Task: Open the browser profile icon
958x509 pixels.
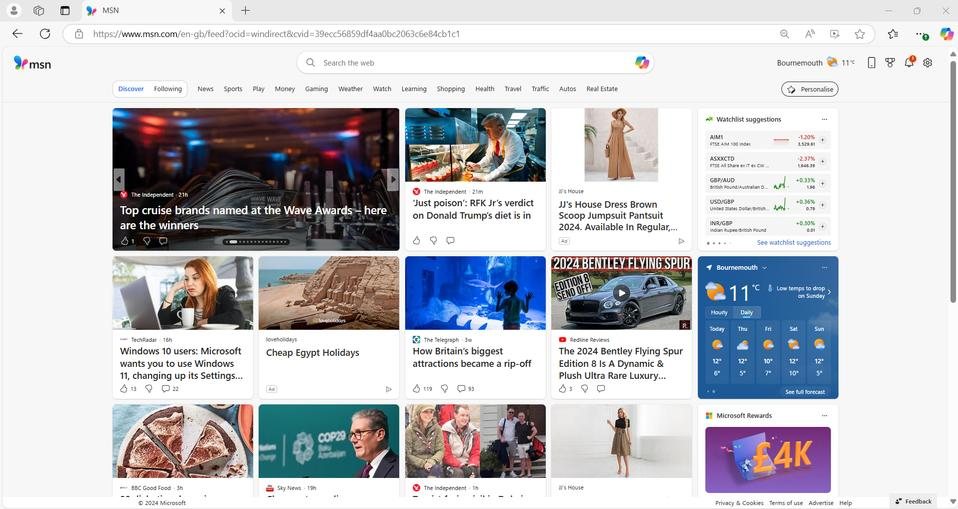Action: click(13, 10)
